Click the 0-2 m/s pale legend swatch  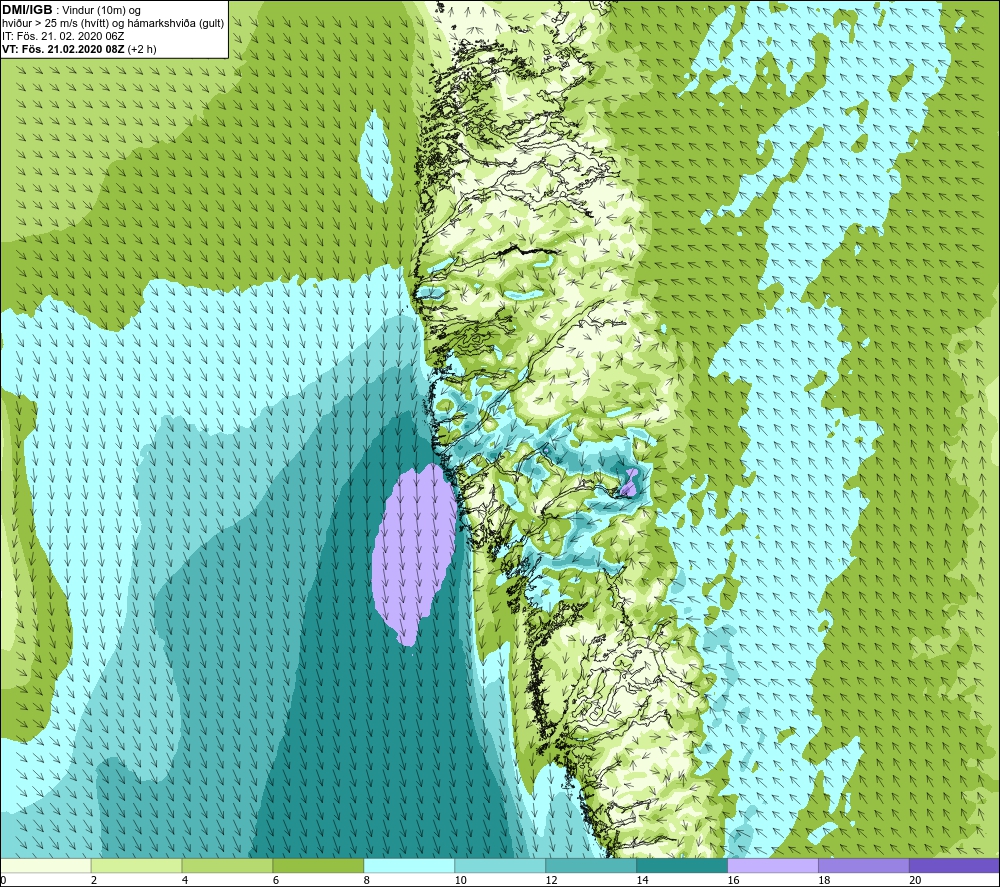[x=46, y=865]
